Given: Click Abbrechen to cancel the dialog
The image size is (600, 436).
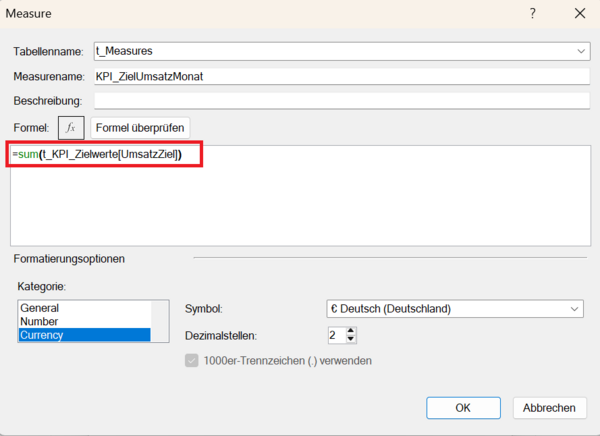Looking at the screenshot, I should click(549, 408).
